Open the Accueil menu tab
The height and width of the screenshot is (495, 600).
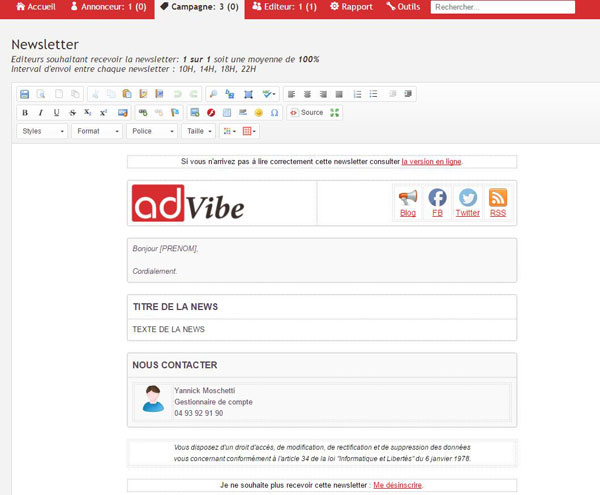click(x=35, y=7)
